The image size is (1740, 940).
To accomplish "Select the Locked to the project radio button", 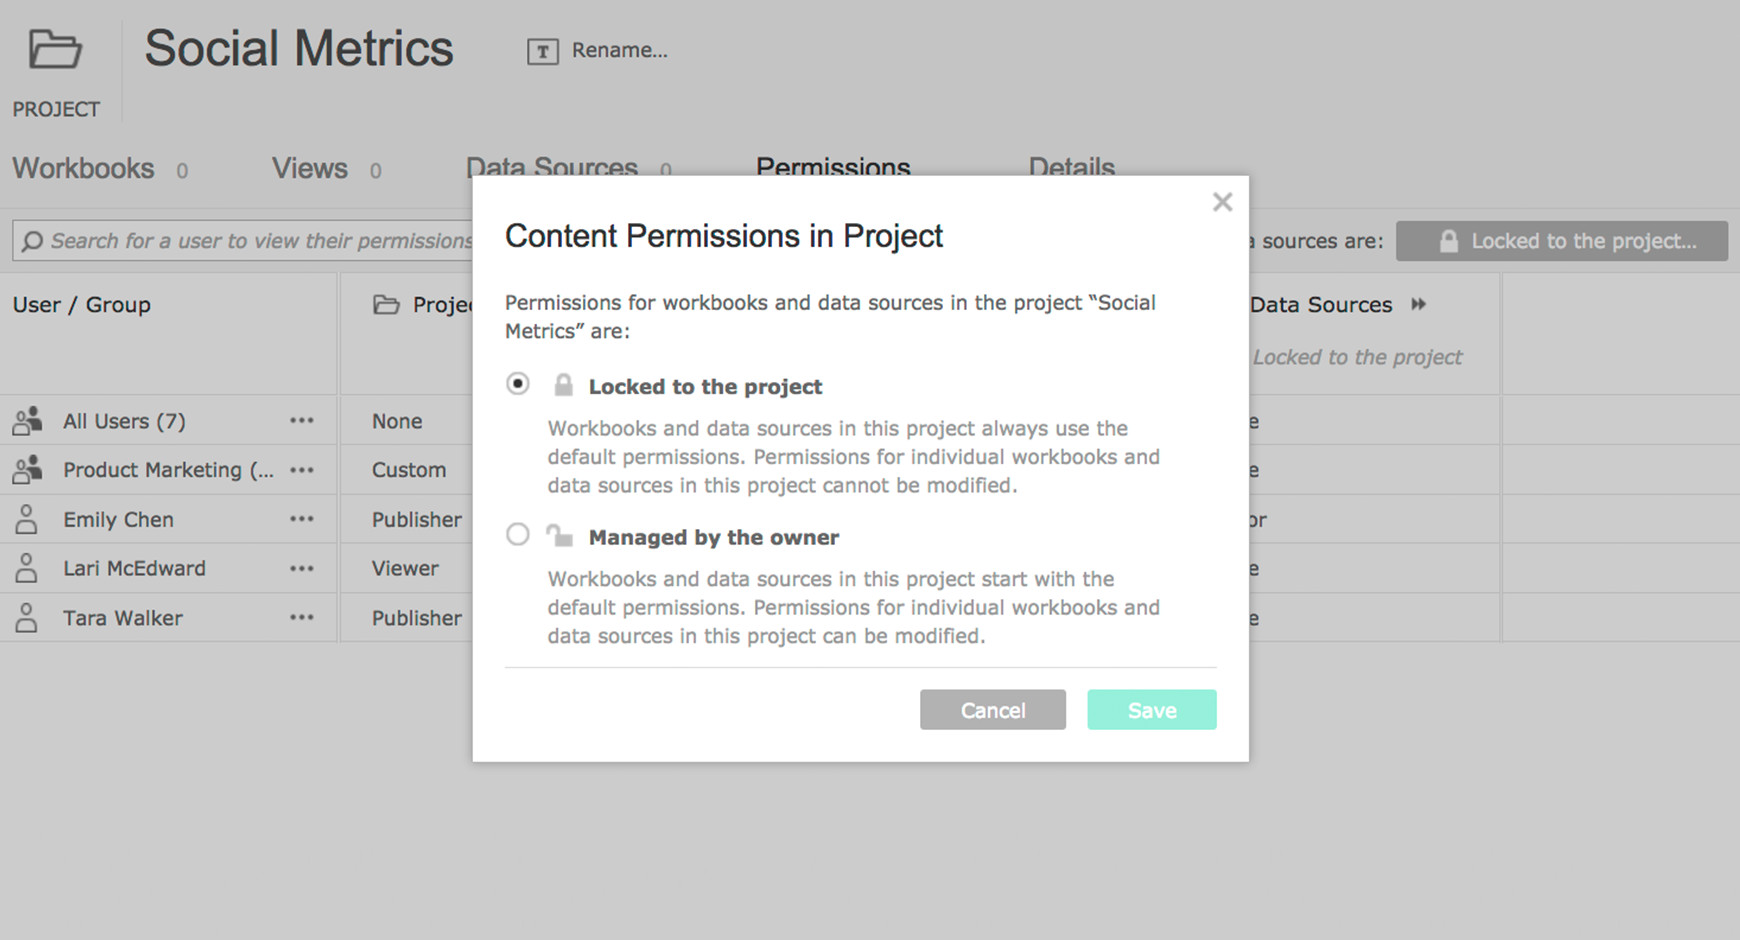I will click(517, 384).
